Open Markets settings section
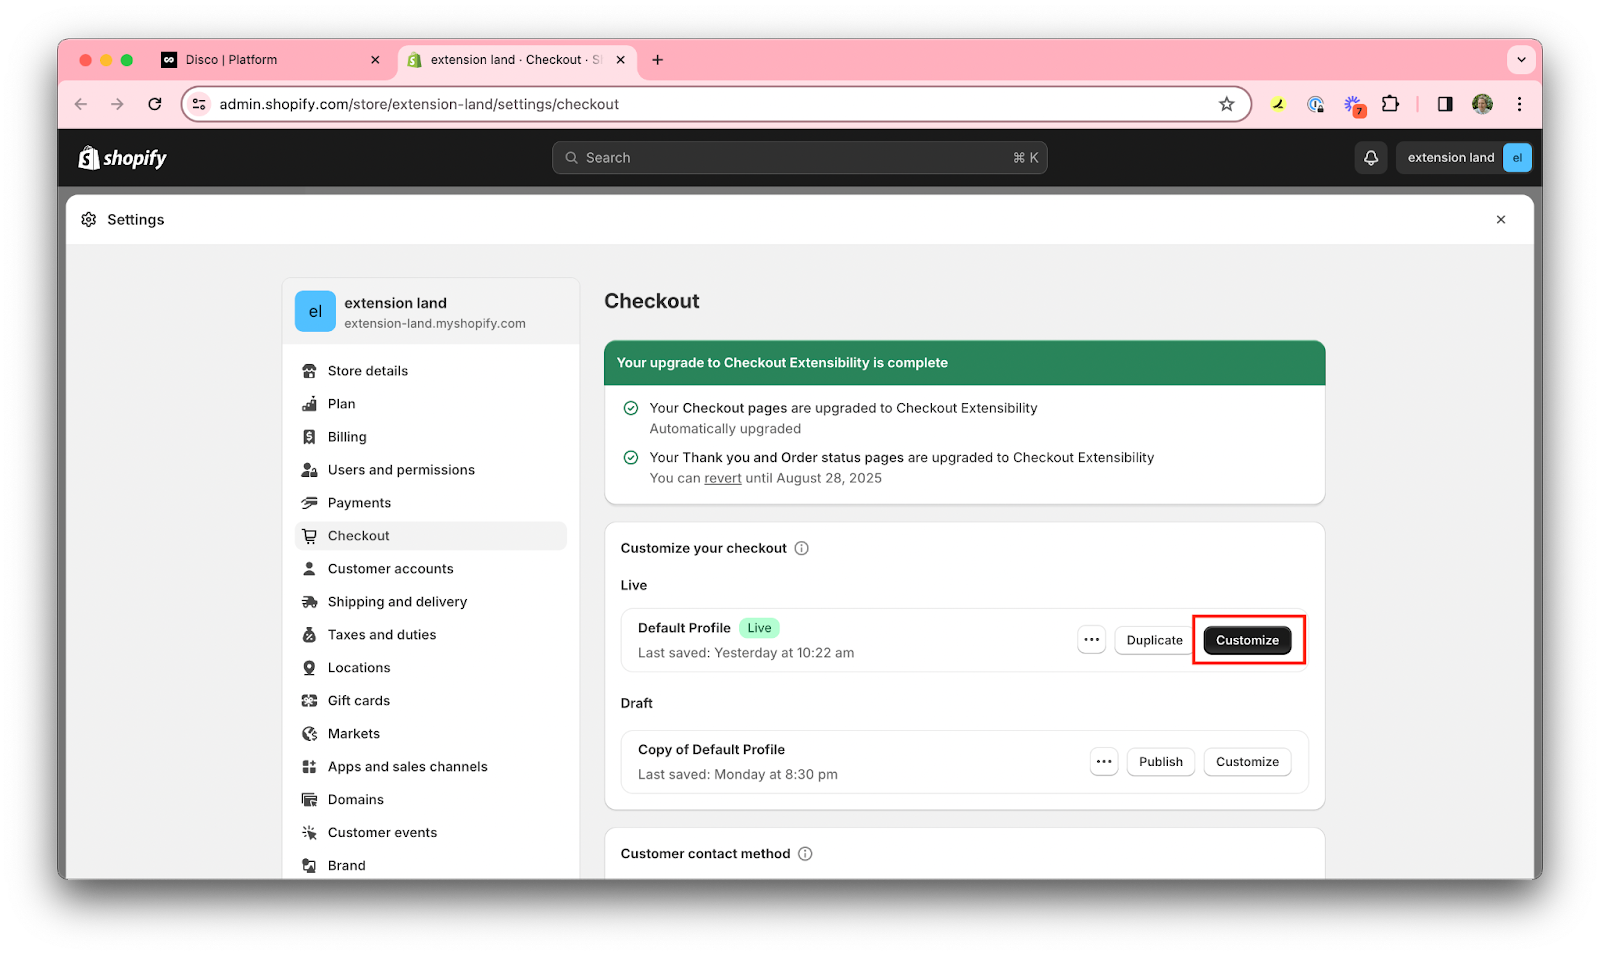 [x=431, y=734]
